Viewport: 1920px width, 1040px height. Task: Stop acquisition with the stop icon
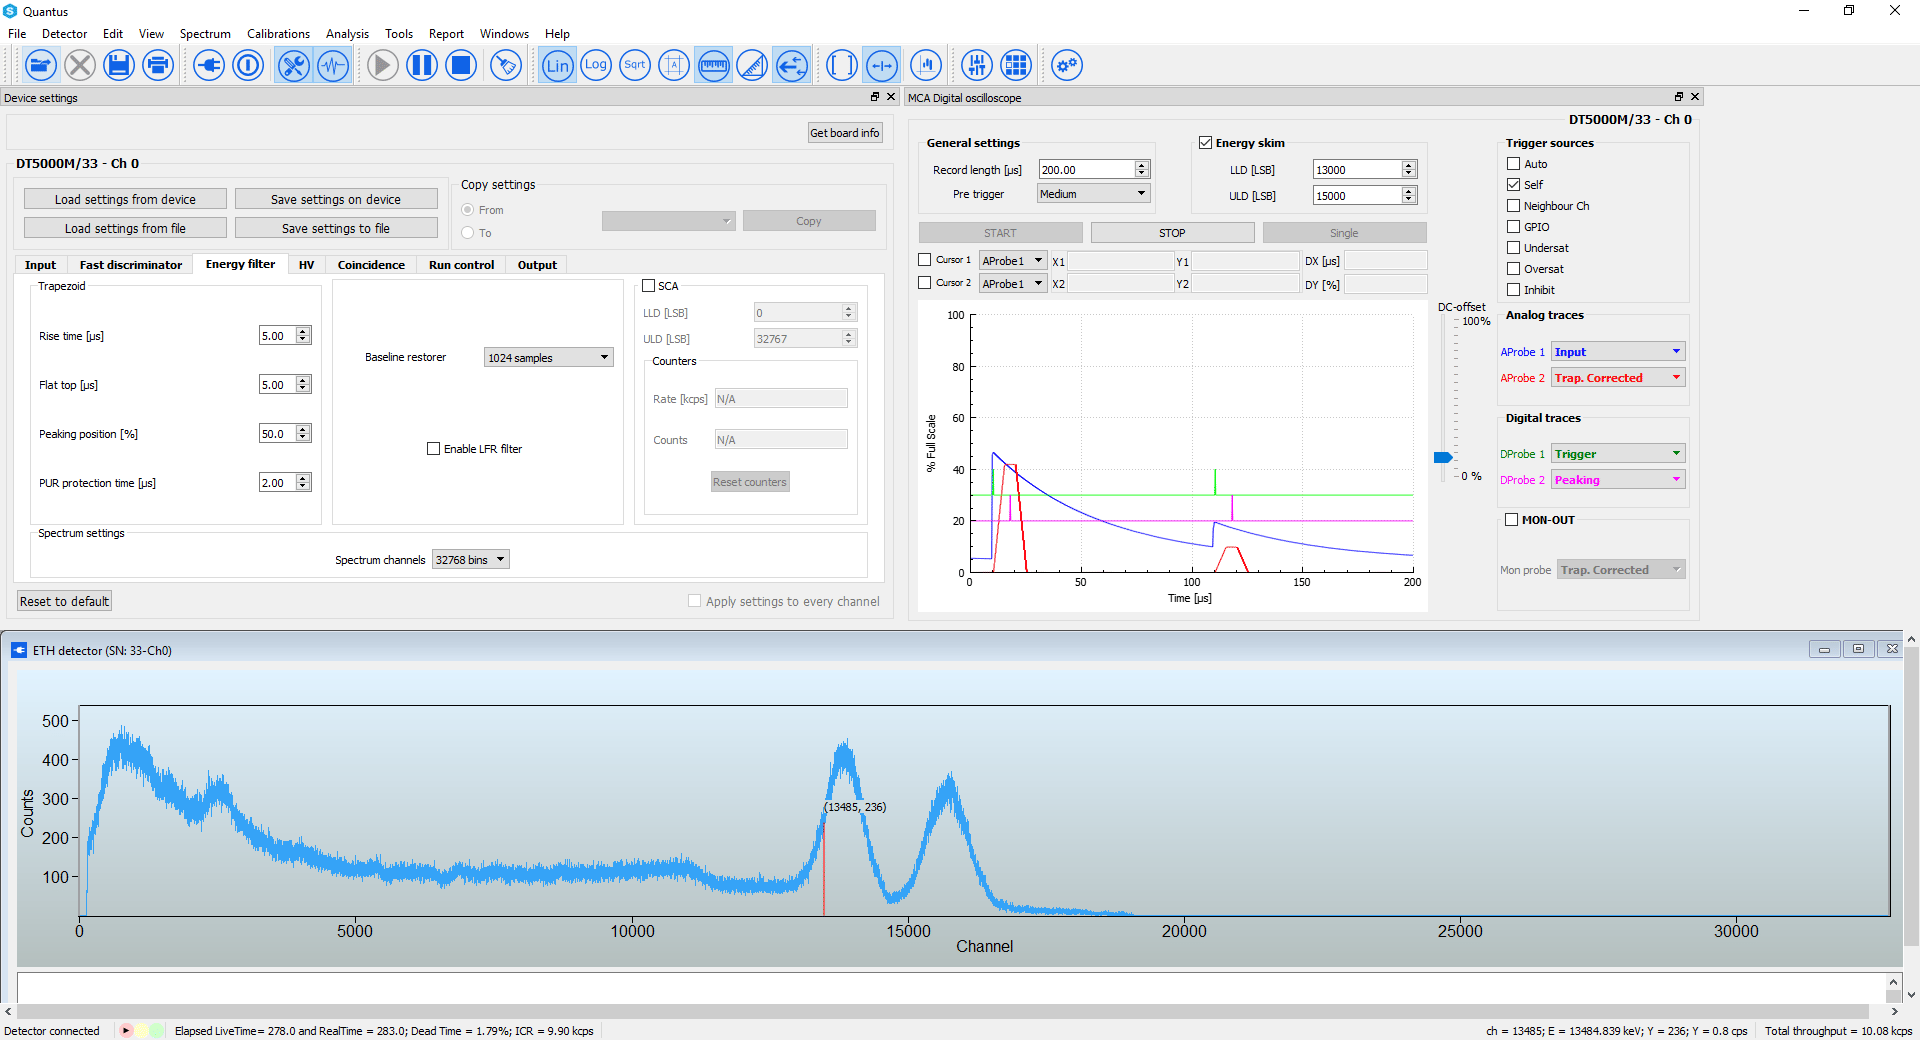click(460, 66)
